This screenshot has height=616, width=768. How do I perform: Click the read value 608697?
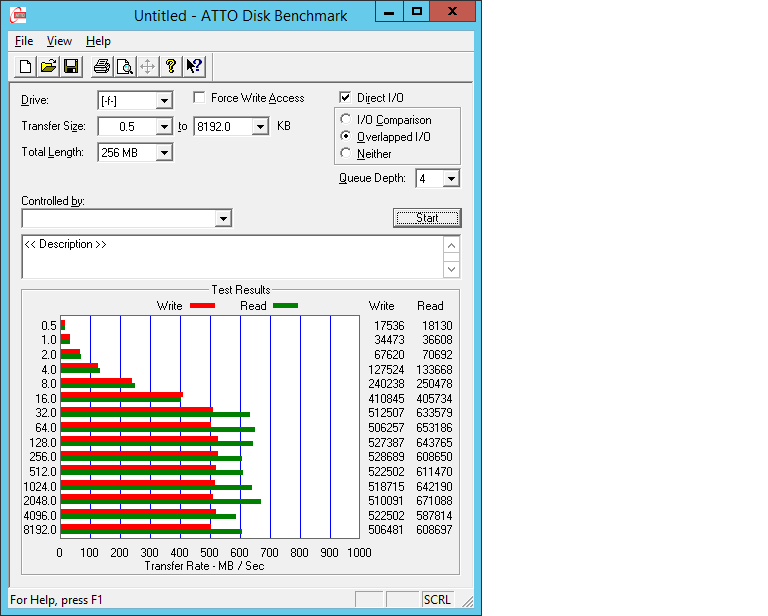(434, 529)
